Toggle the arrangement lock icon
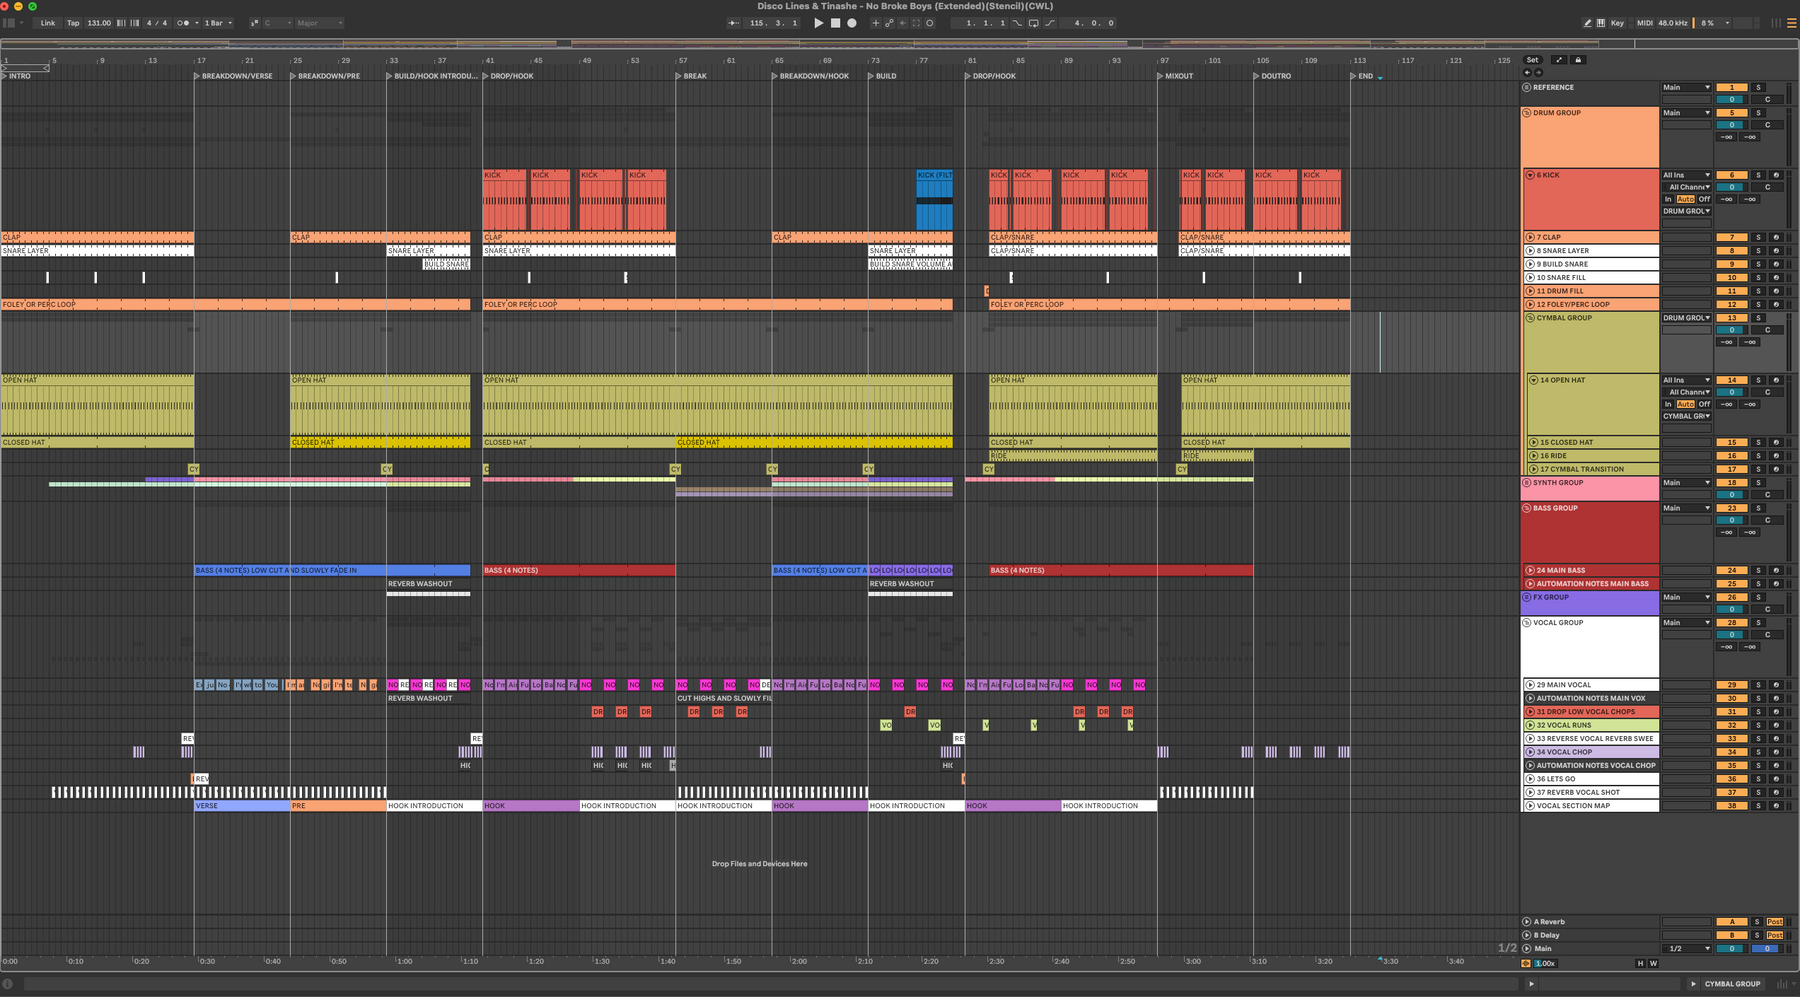This screenshot has width=1800, height=997. pyautogui.click(x=1579, y=60)
